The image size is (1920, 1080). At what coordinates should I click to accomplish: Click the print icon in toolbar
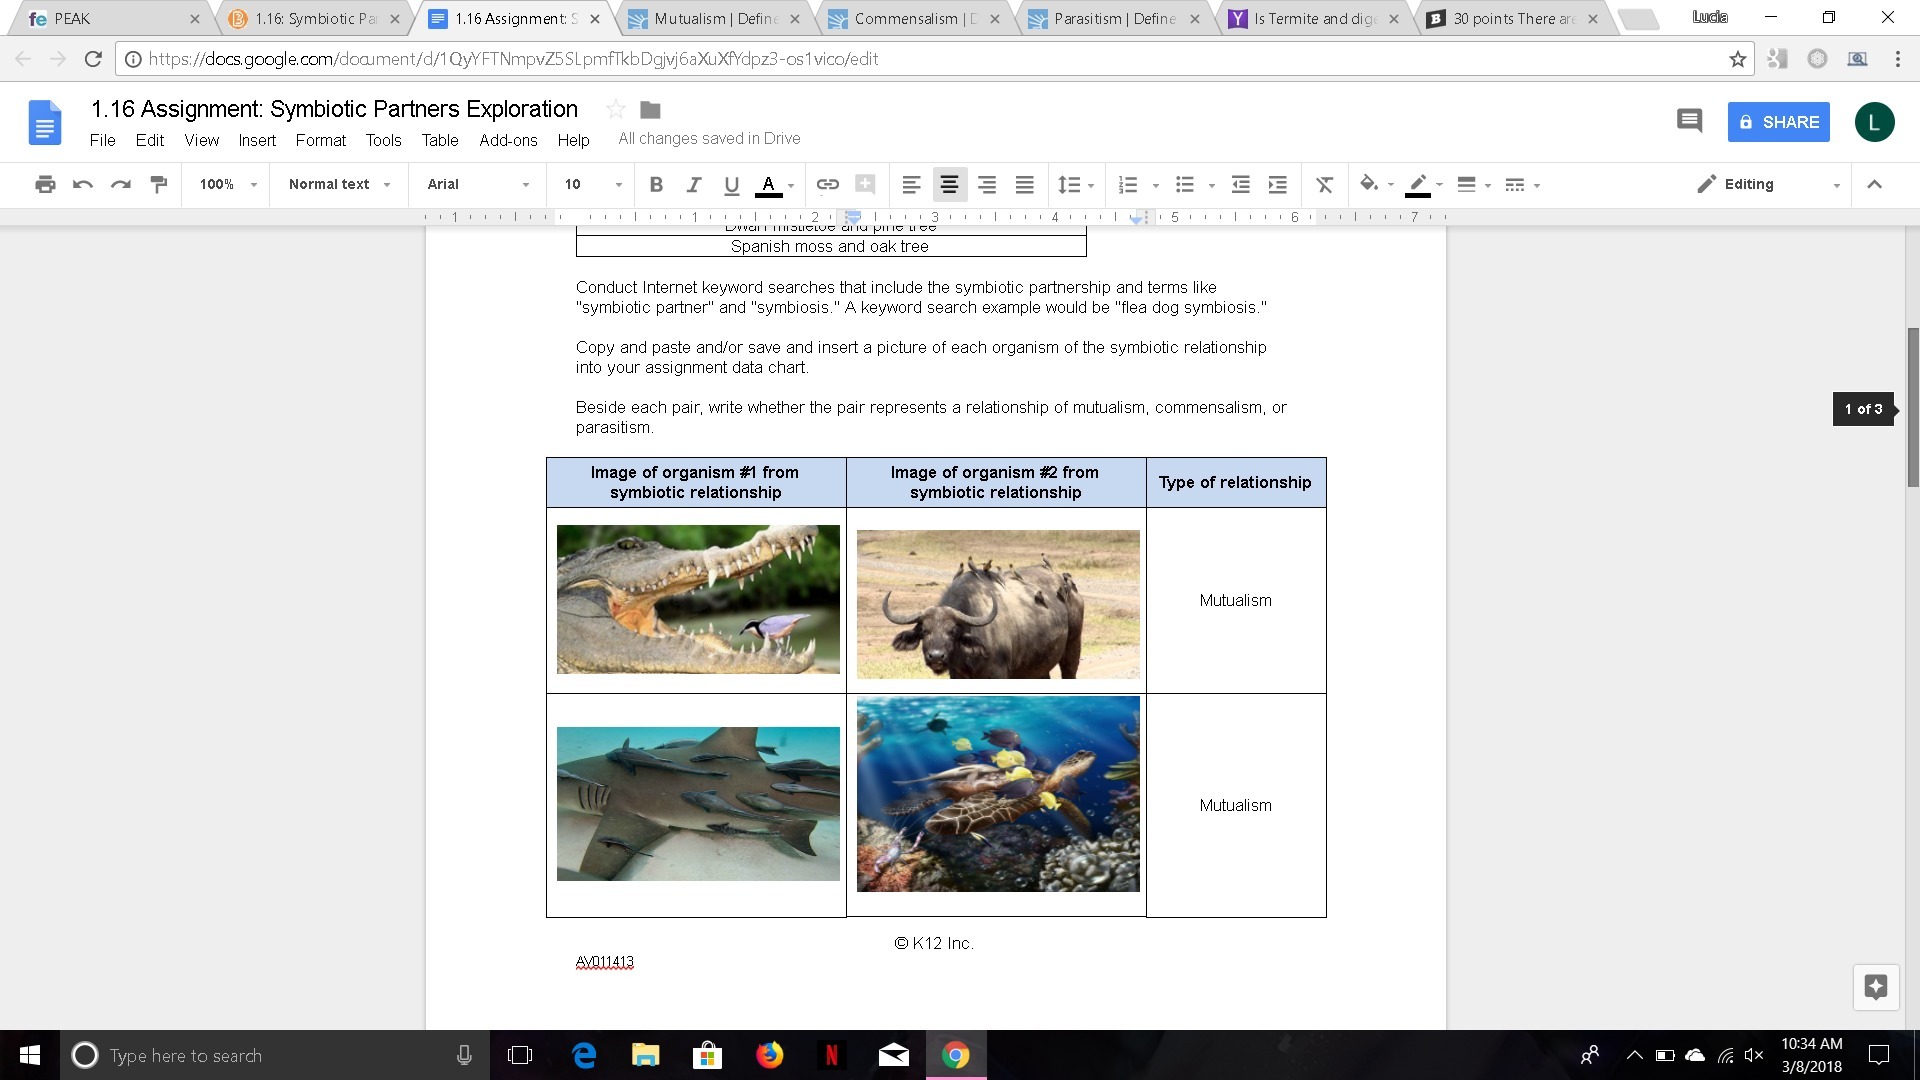(45, 184)
